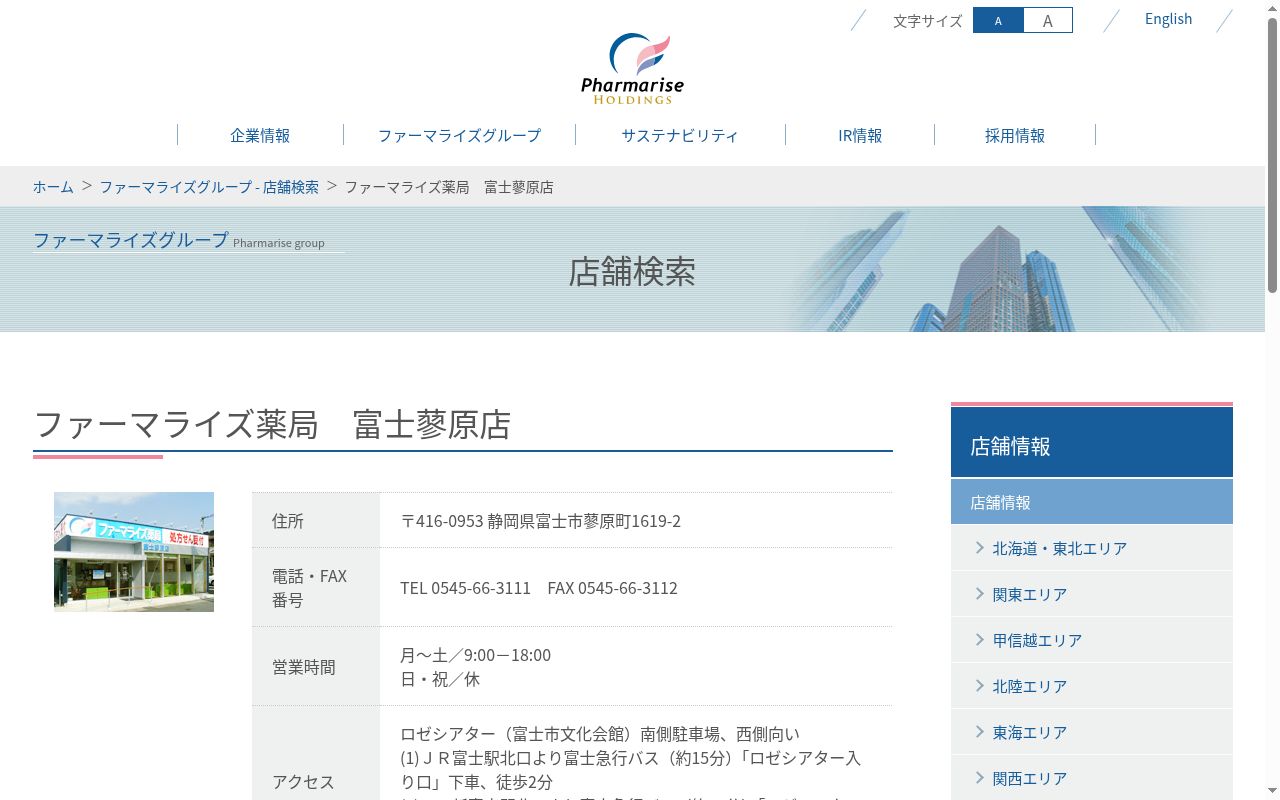Expand 東海エリア in the sidebar

(1092, 732)
